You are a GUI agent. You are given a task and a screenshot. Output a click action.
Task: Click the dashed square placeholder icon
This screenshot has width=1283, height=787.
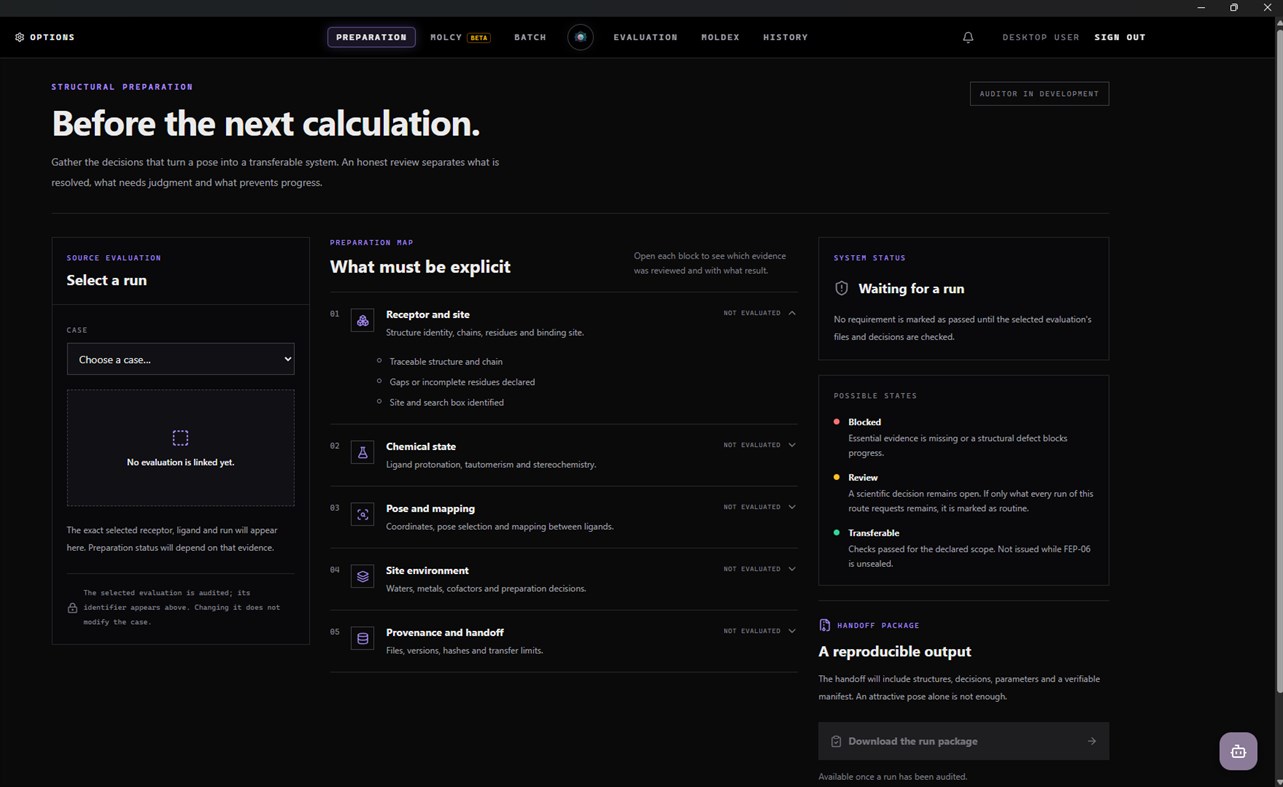pos(180,438)
